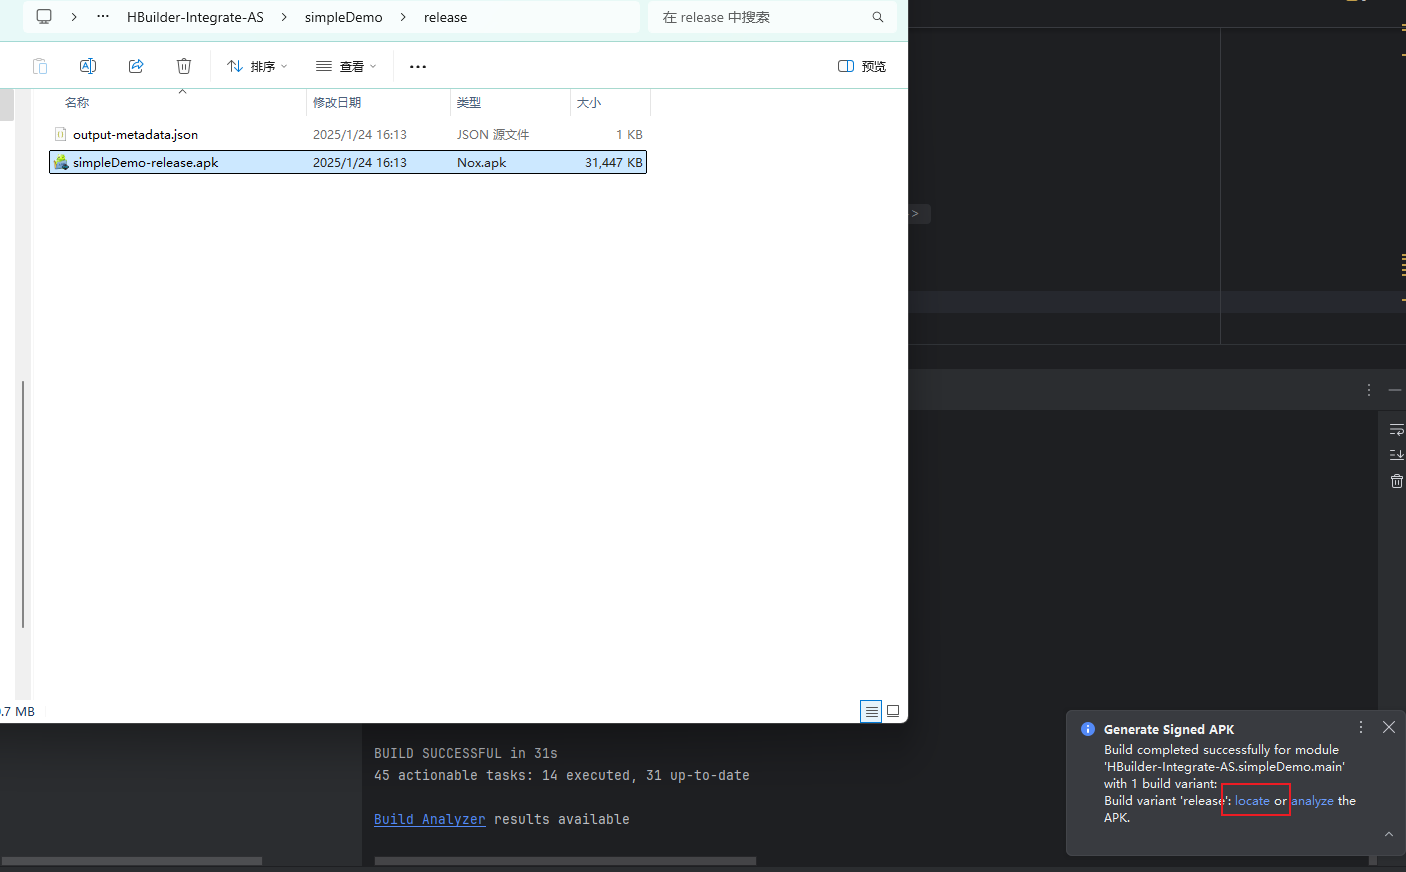Screen dimensions: 1406x872
Task: Click locate link in notification
Action: 1252,801
